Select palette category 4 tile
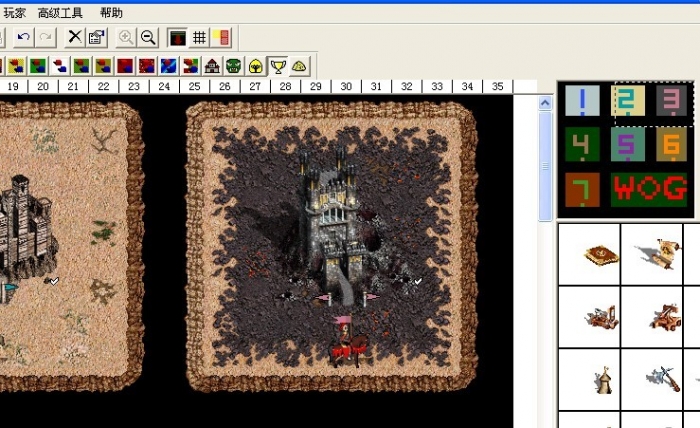Image resolution: width=700 pixels, height=428 pixels. pyautogui.click(x=582, y=144)
